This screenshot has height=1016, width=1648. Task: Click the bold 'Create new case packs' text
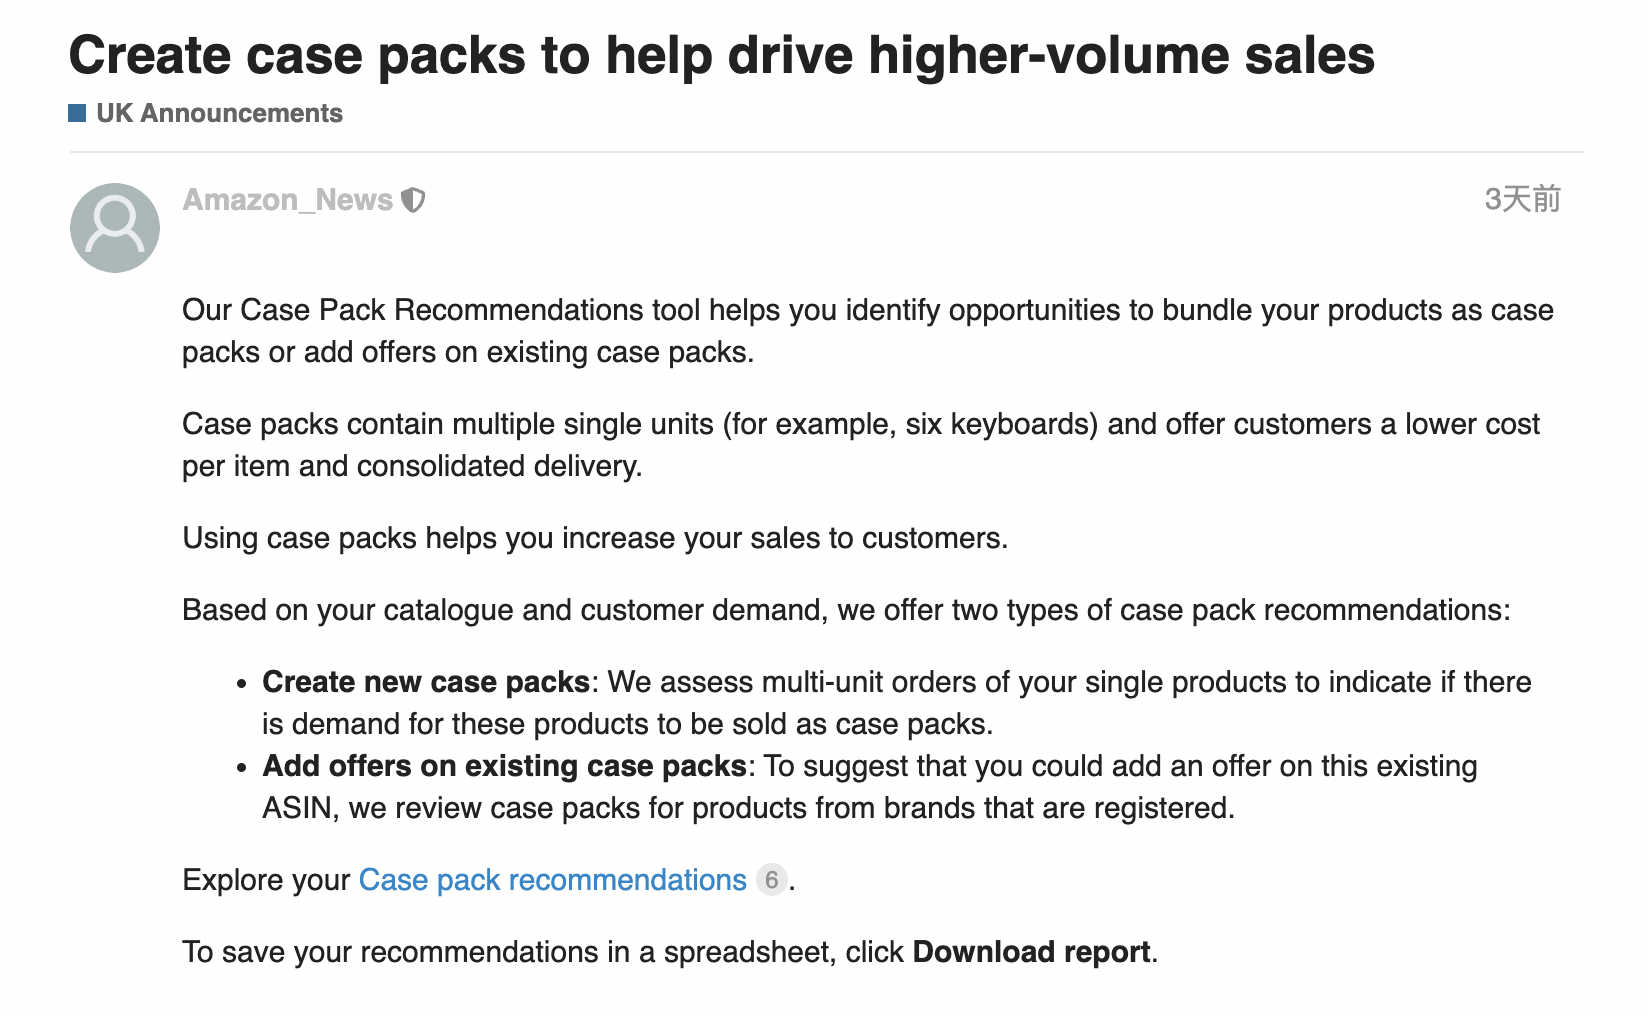426,682
